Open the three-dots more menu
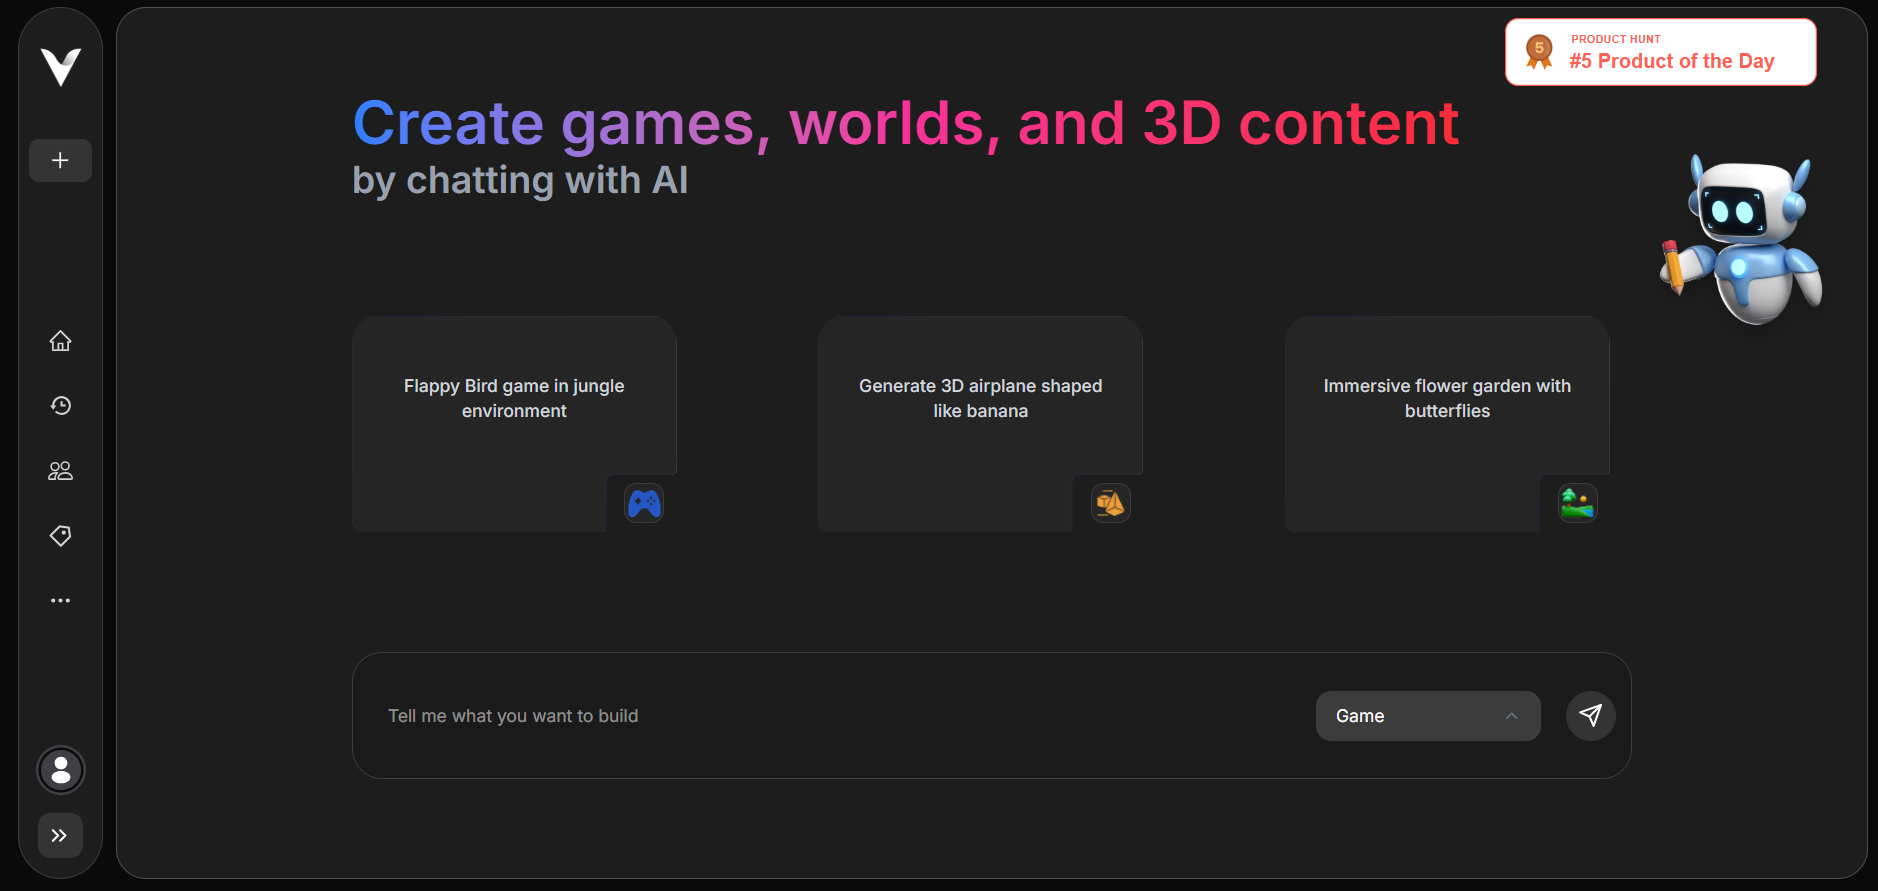Viewport: 1878px width, 891px height. click(x=60, y=601)
